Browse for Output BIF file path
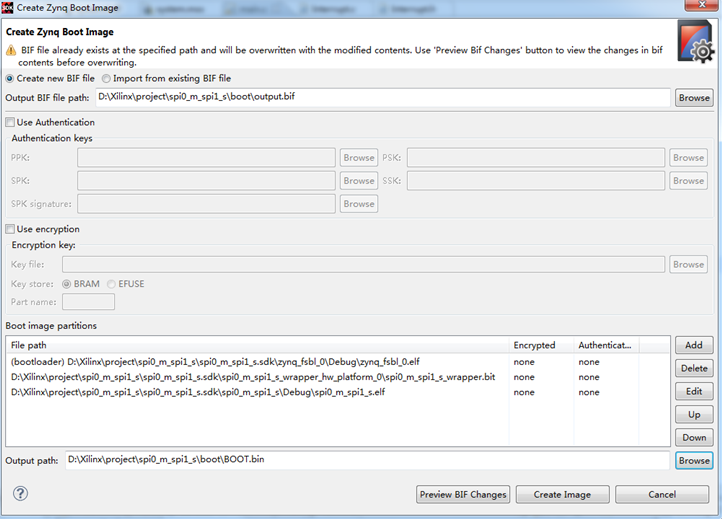Image resolution: width=722 pixels, height=519 pixels. click(x=694, y=98)
